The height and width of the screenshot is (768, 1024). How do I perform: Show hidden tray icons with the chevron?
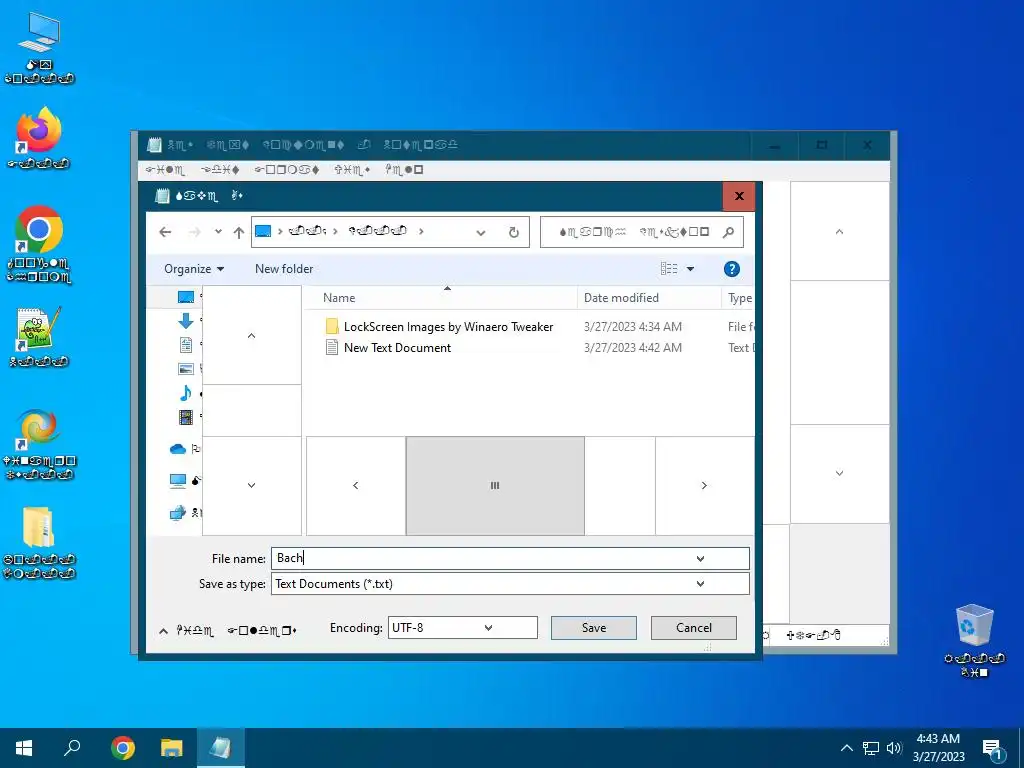(846, 748)
